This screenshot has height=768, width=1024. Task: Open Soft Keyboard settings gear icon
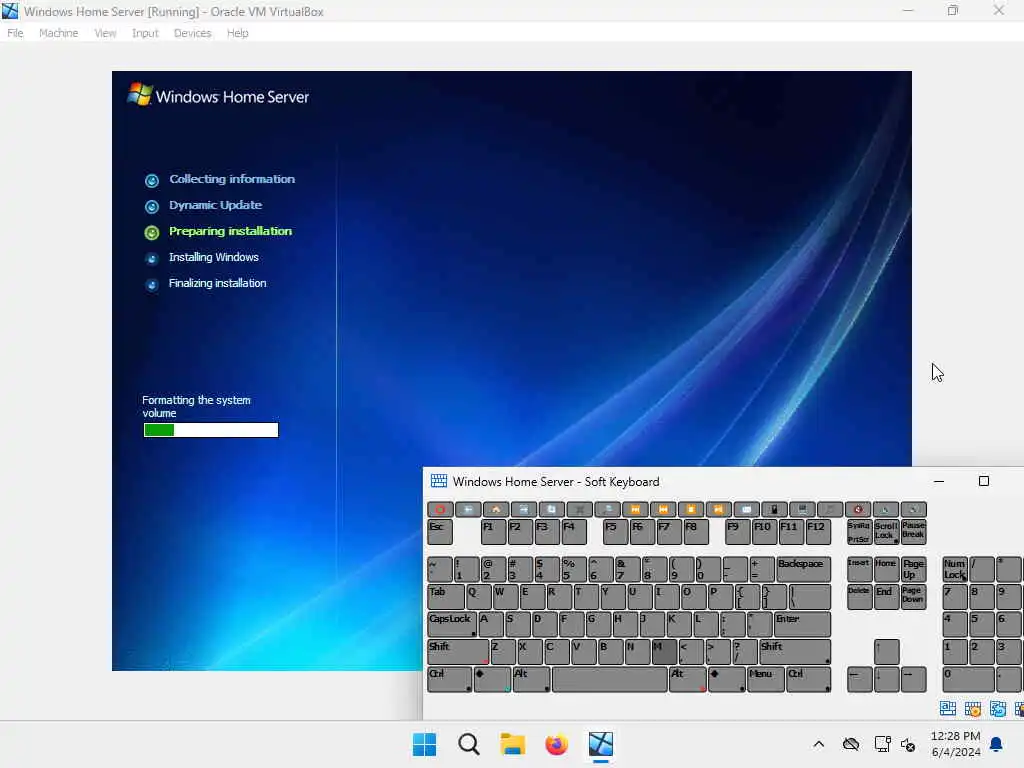click(973, 709)
